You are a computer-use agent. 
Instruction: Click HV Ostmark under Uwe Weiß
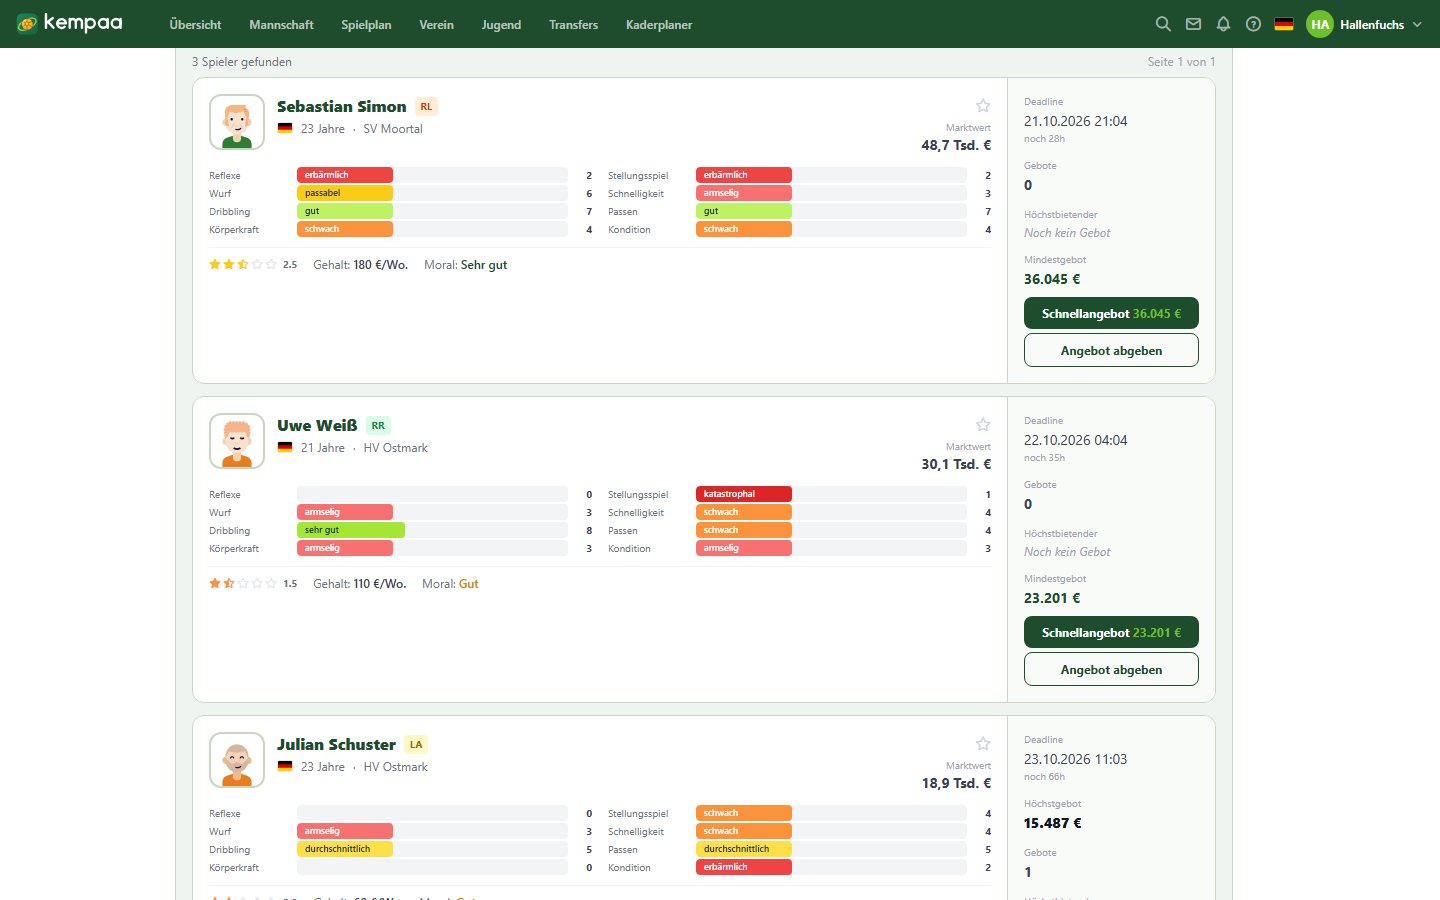tap(395, 448)
